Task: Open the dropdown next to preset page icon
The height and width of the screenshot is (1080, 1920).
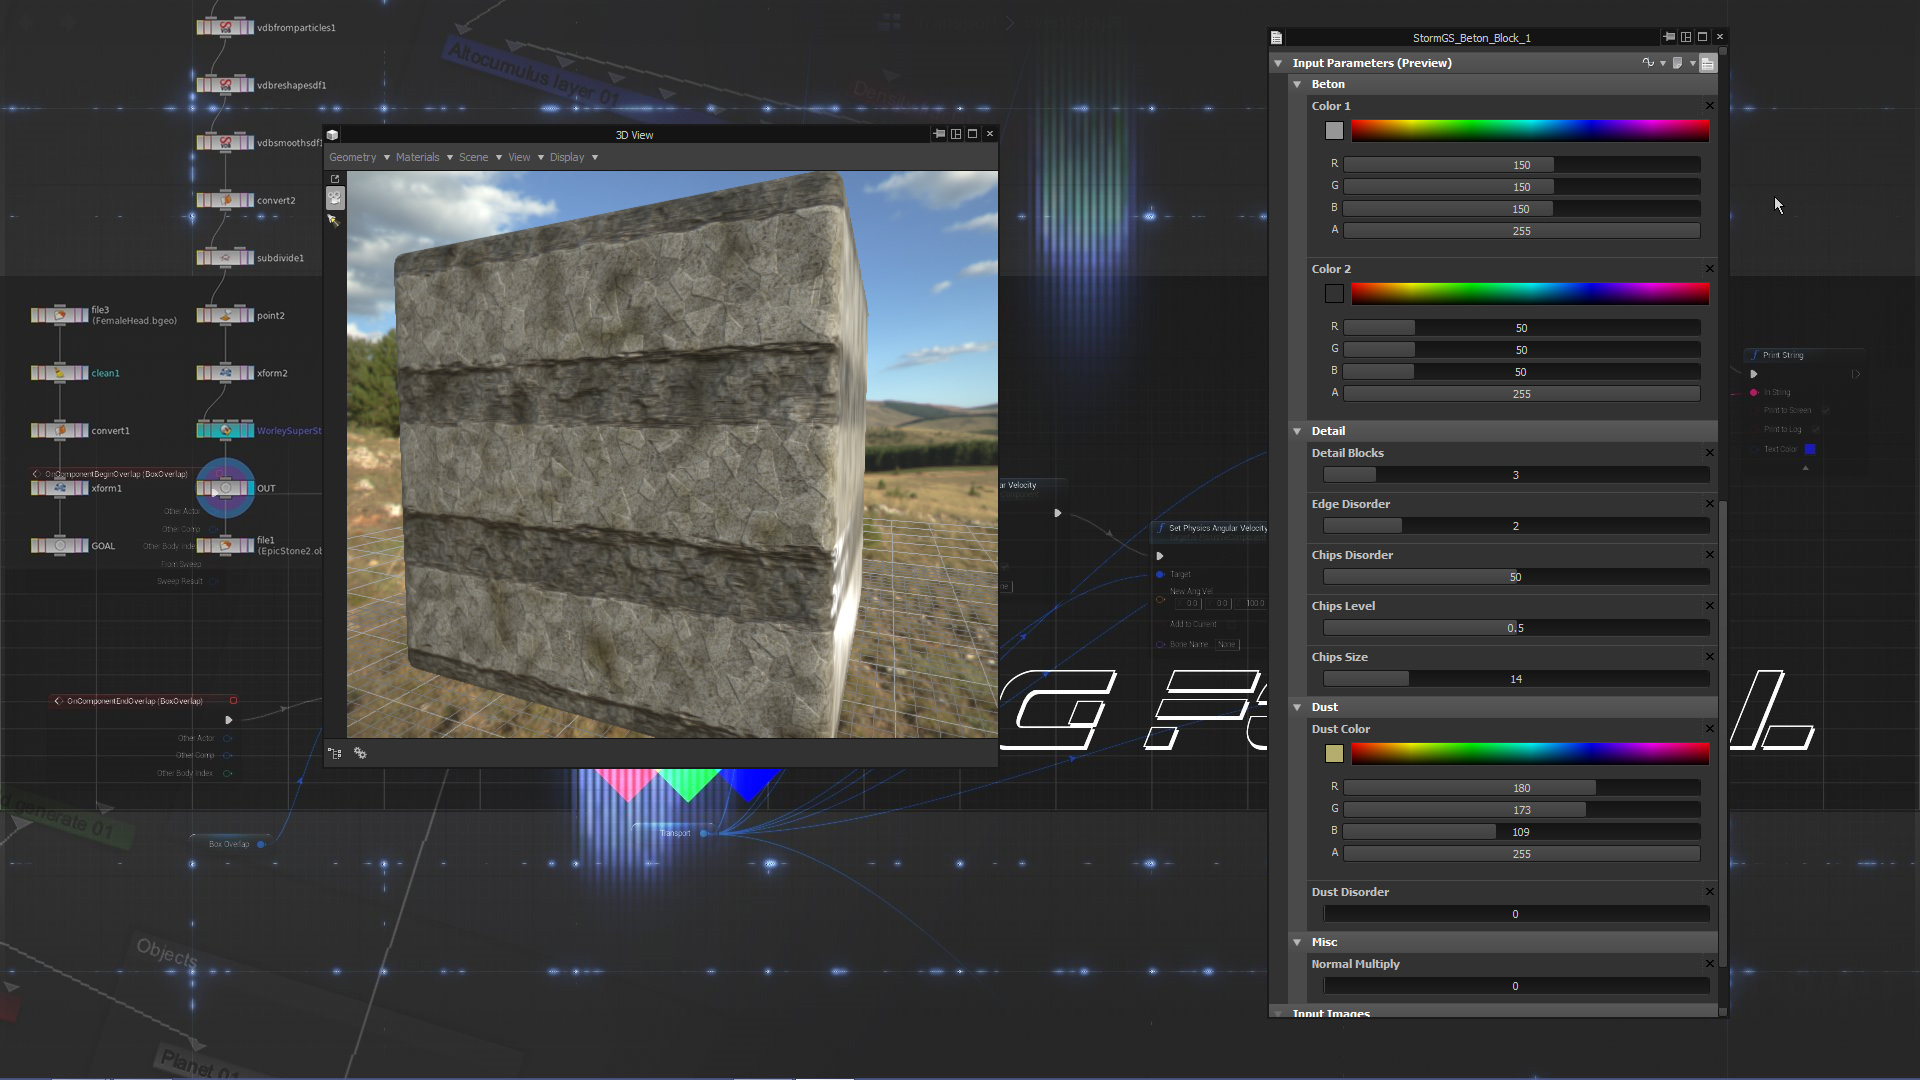Action: point(1692,64)
